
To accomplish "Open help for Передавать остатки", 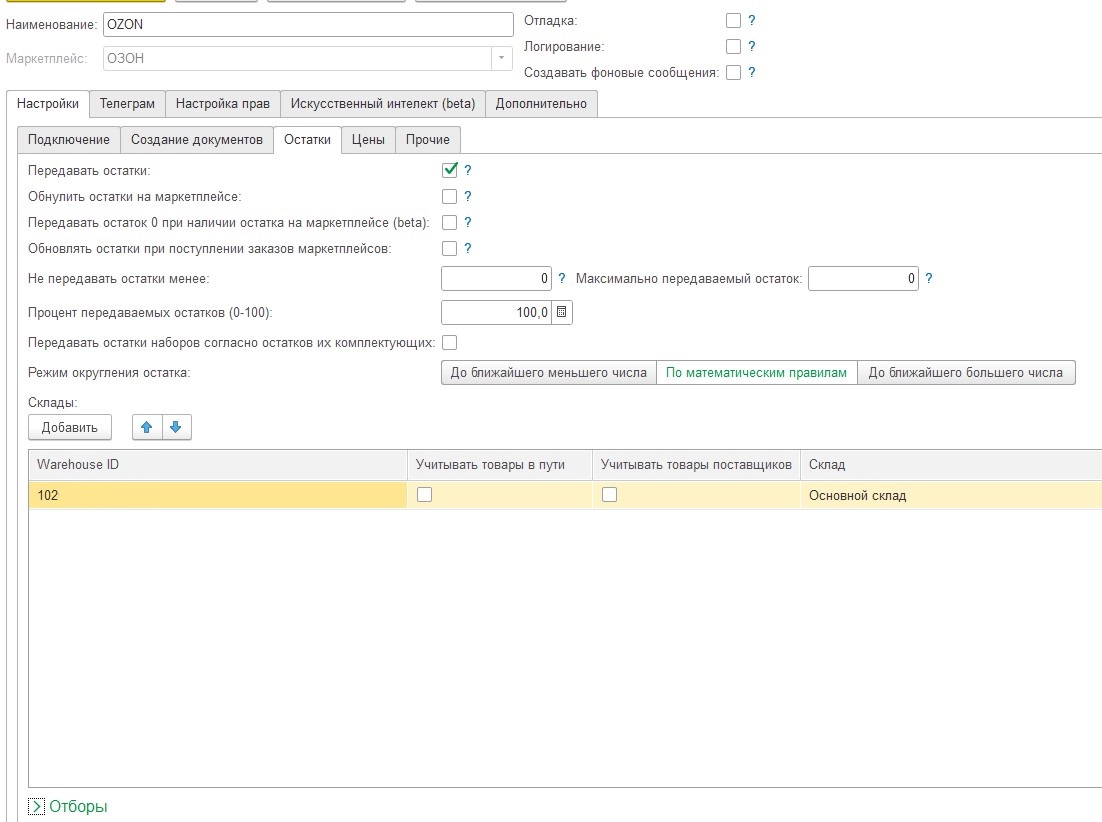I will pyautogui.click(x=467, y=170).
